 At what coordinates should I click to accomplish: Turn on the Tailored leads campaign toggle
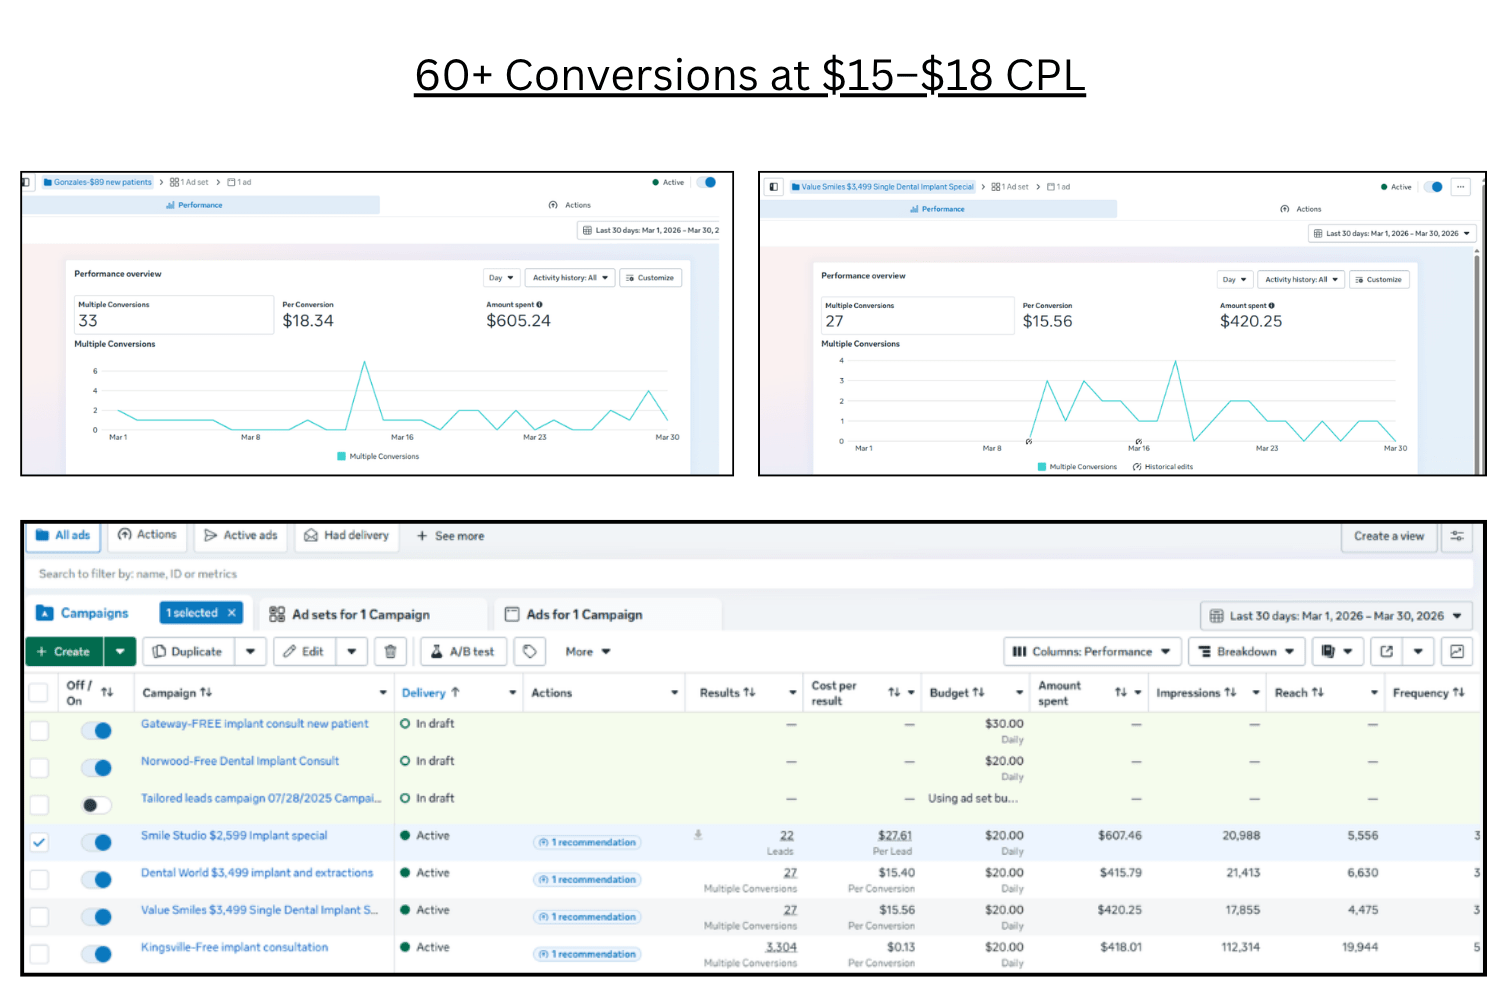[x=96, y=805]
